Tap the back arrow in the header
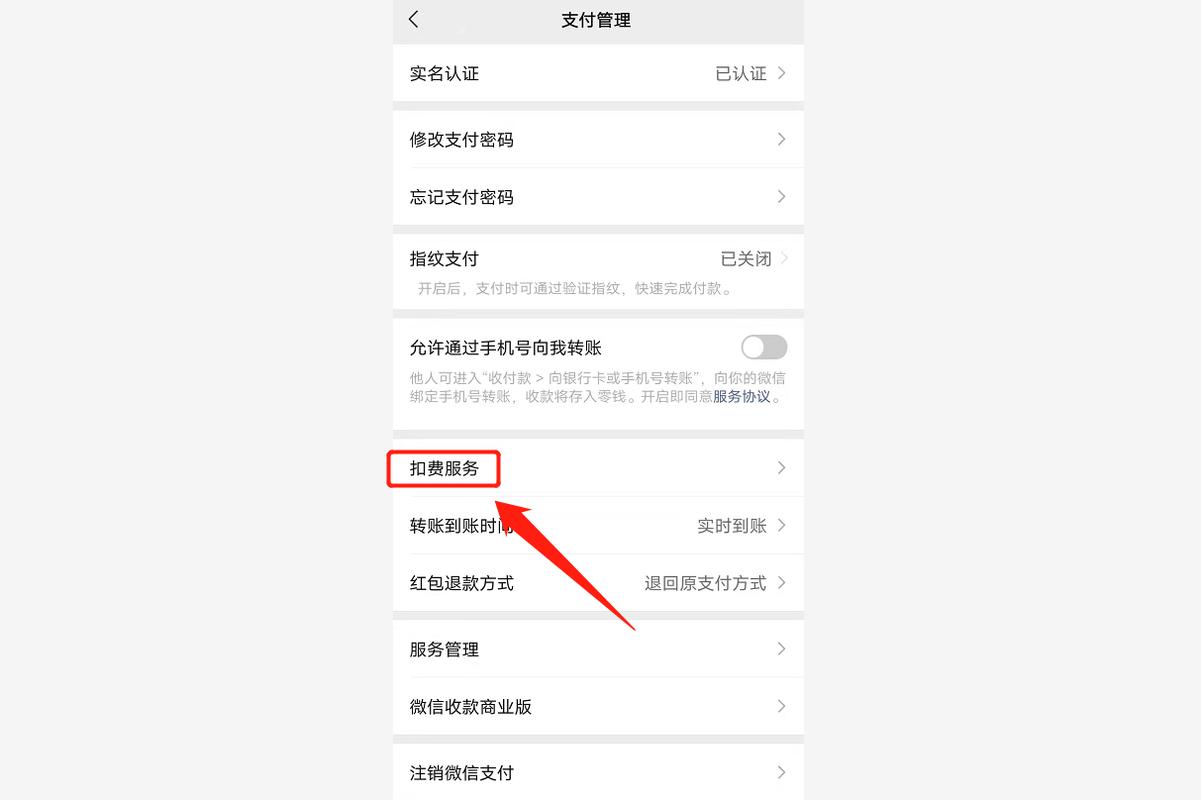Image resolution: width=1201 pixels, height=800 pixels. coord(414,20)
